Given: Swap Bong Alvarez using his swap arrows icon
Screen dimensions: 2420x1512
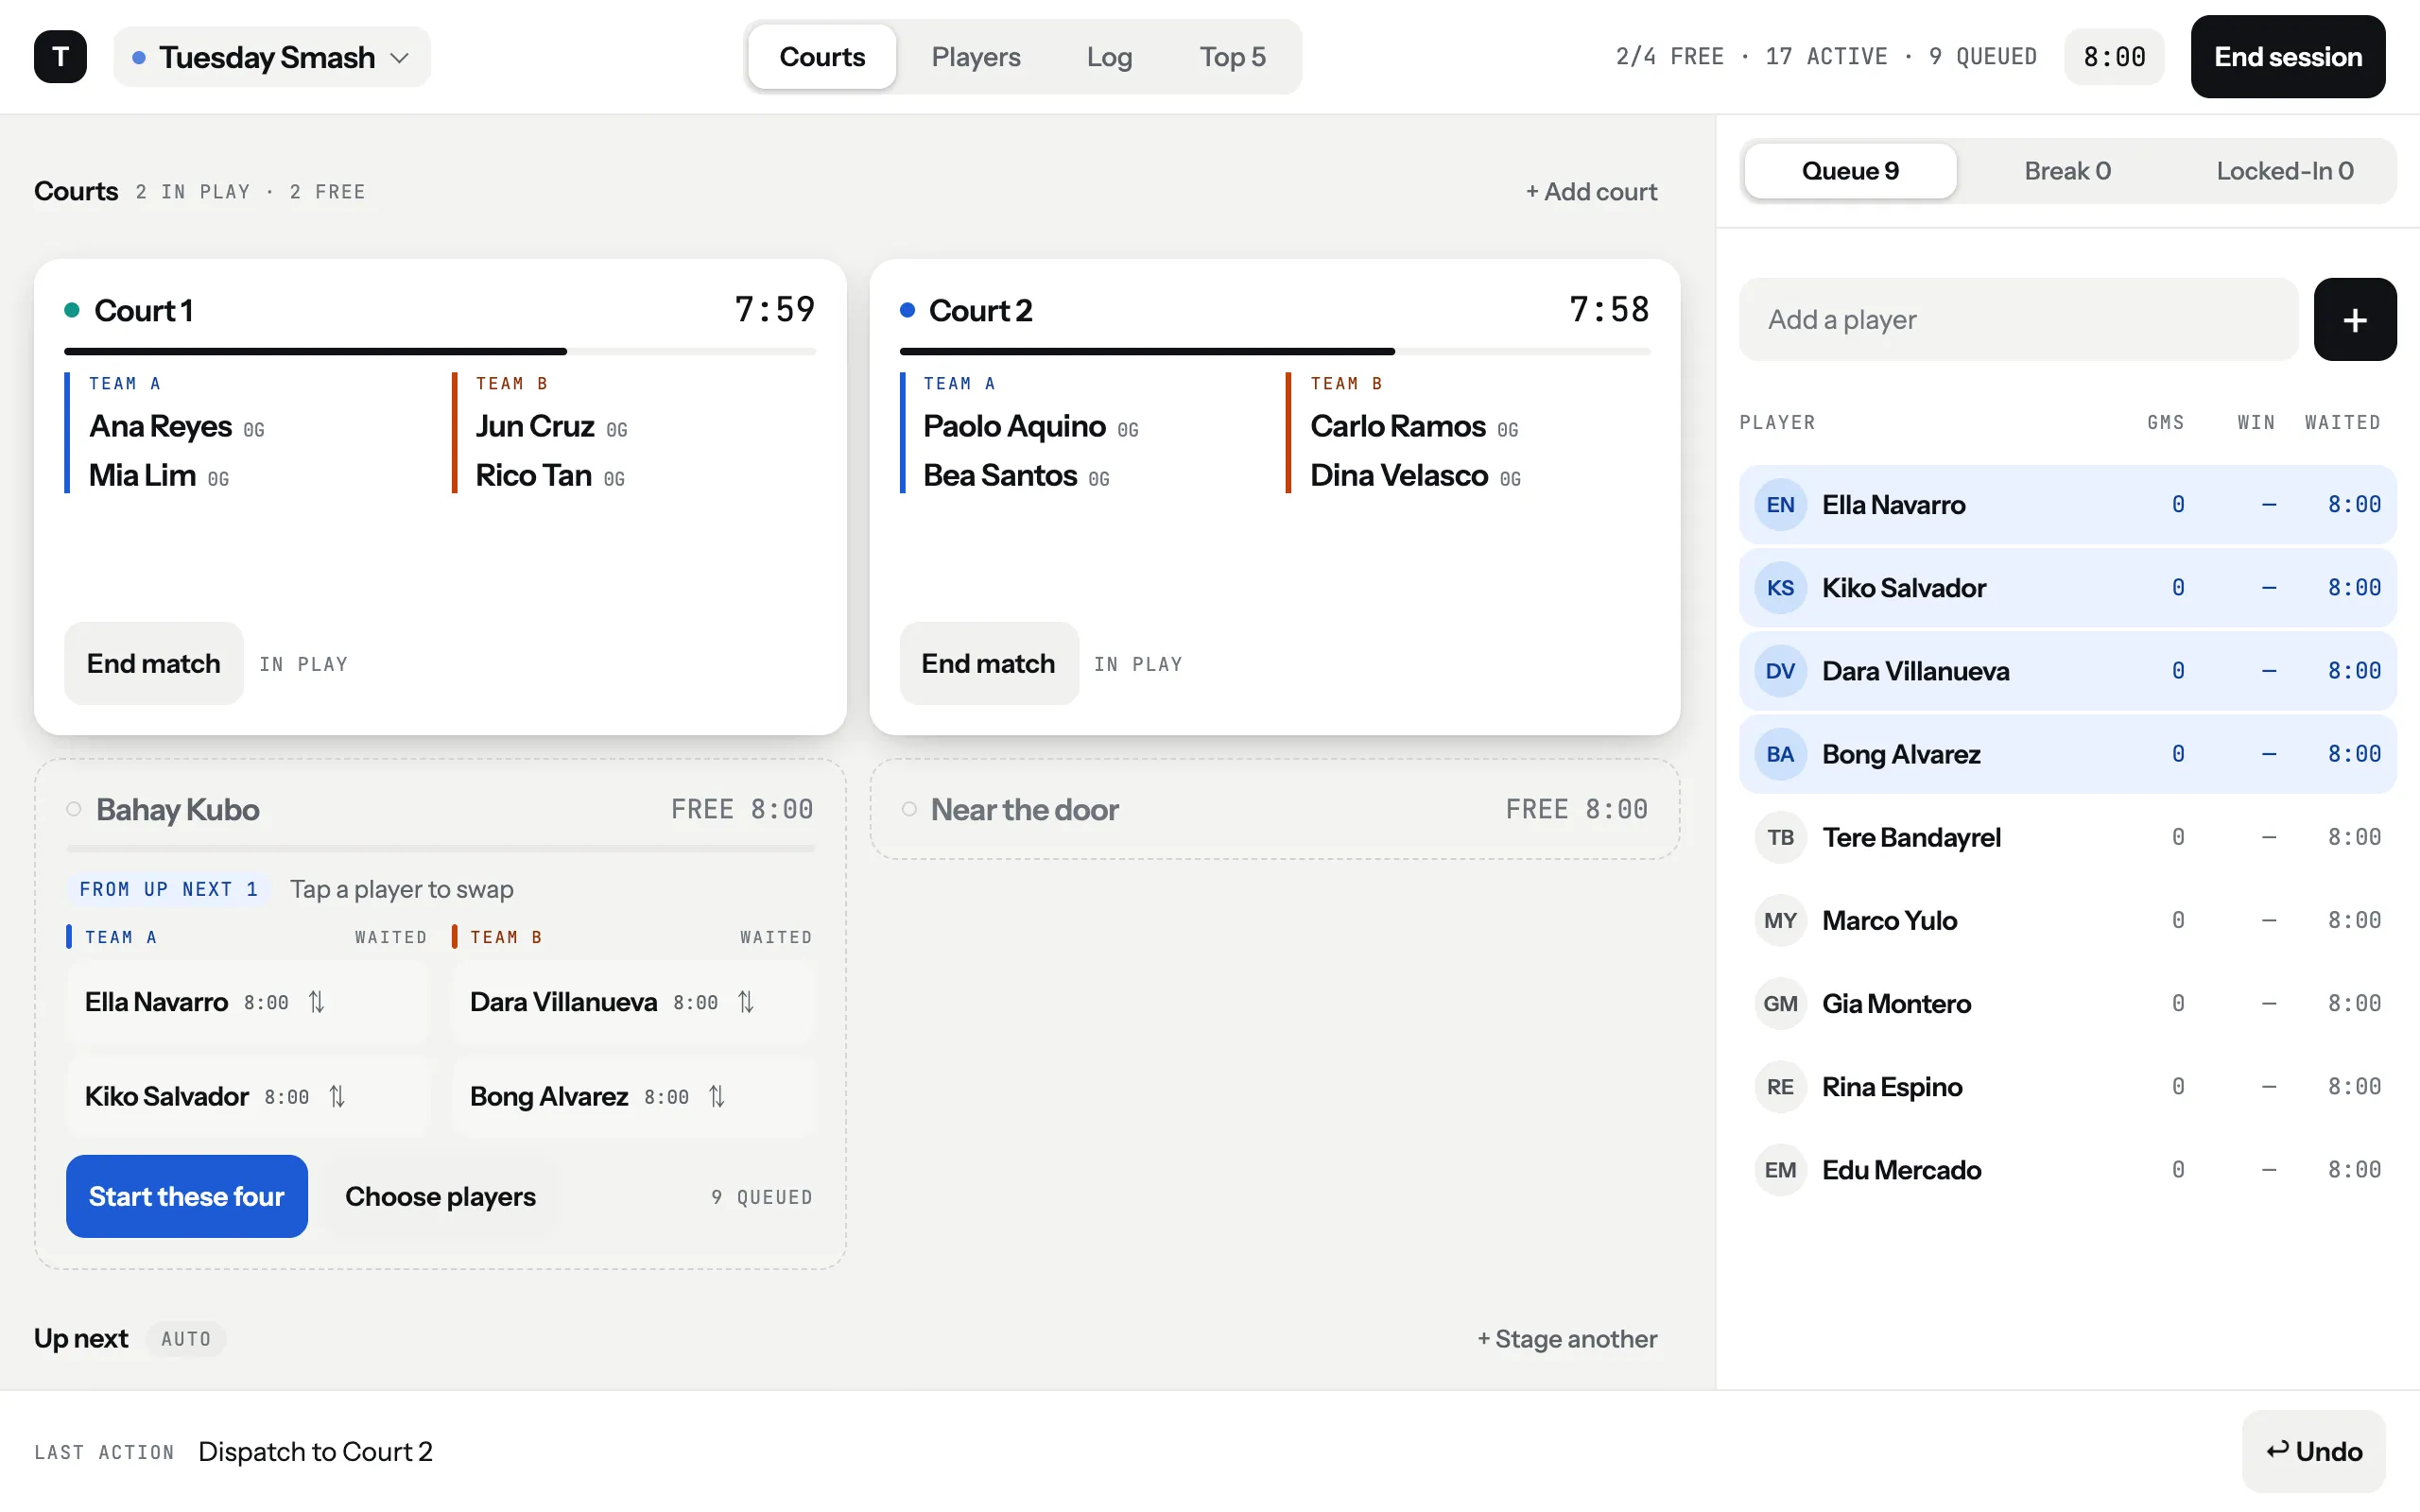Looking at the screenshot, I should 717,1097.
